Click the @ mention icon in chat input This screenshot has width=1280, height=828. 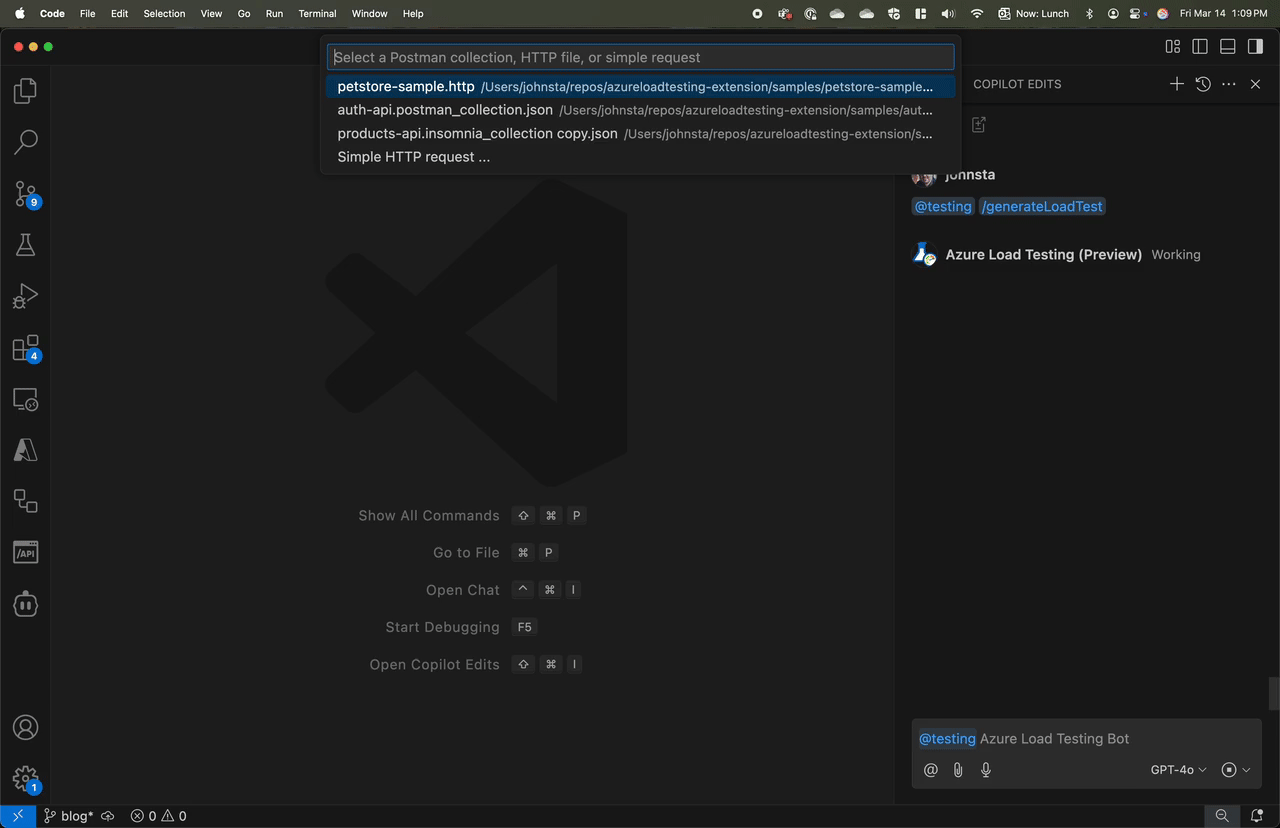[x=931, y=770]
